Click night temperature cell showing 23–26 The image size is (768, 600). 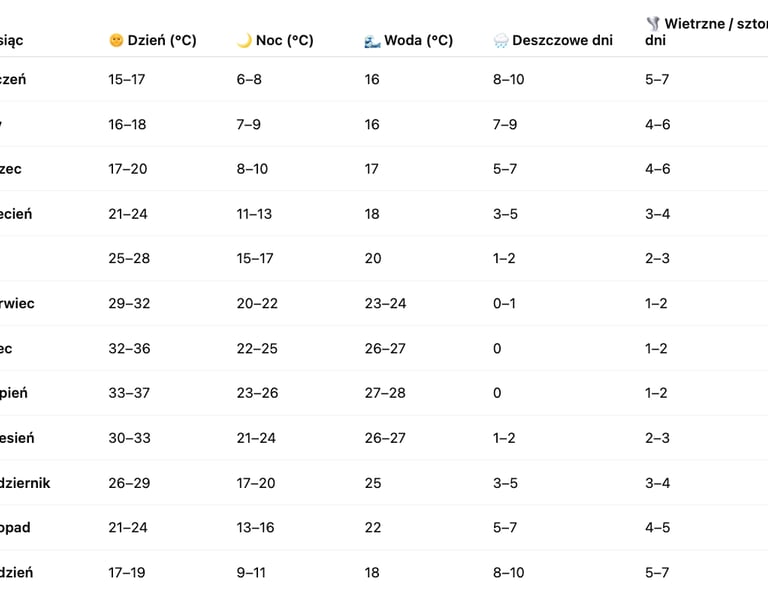(x=256, y=393)
